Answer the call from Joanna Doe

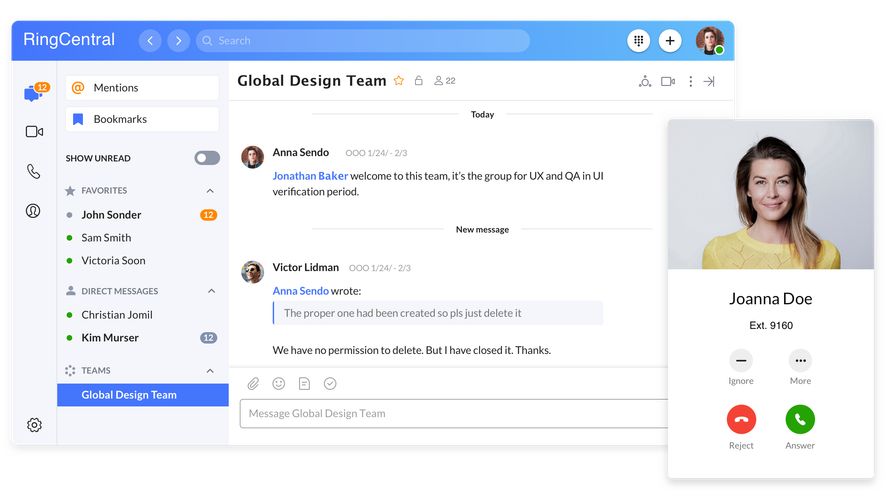click(x=800, y=419)
